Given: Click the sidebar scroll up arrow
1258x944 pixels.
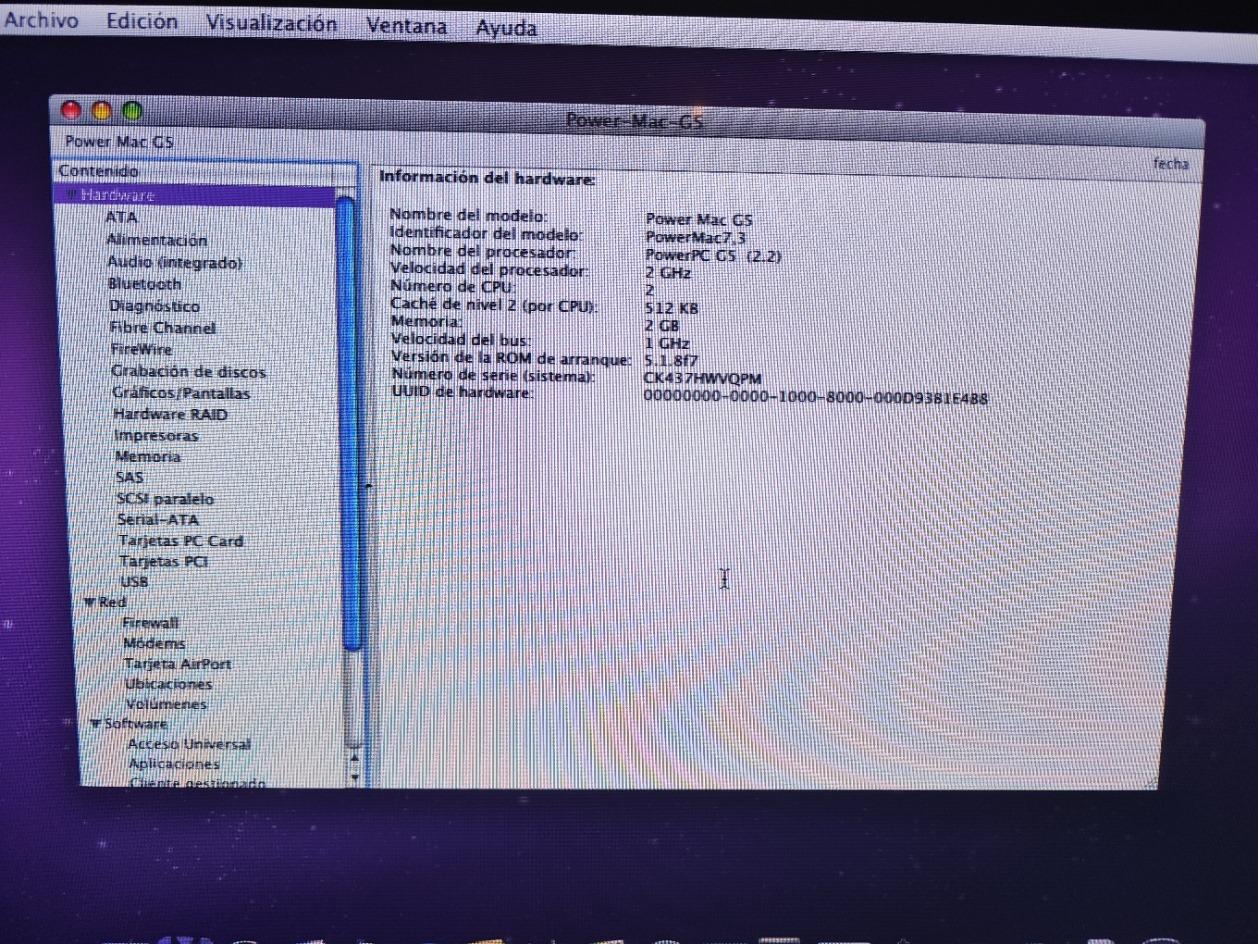Looking at the screenshot, I should click(x=353, y=756).
